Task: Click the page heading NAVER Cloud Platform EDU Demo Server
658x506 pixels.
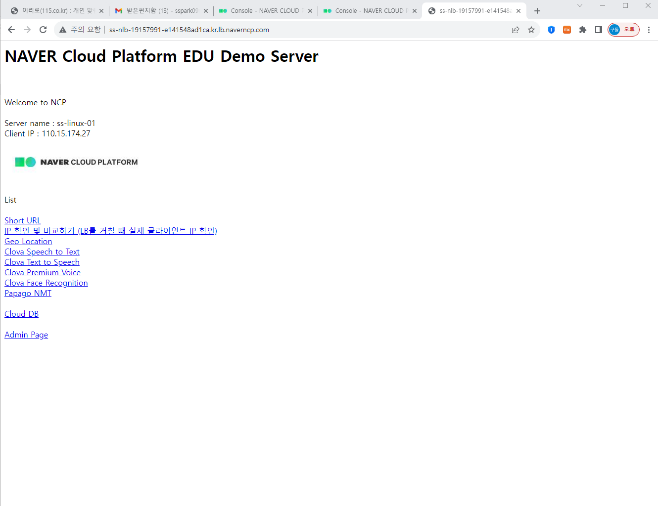Action: pyautogui.click(x=162, y=56)
